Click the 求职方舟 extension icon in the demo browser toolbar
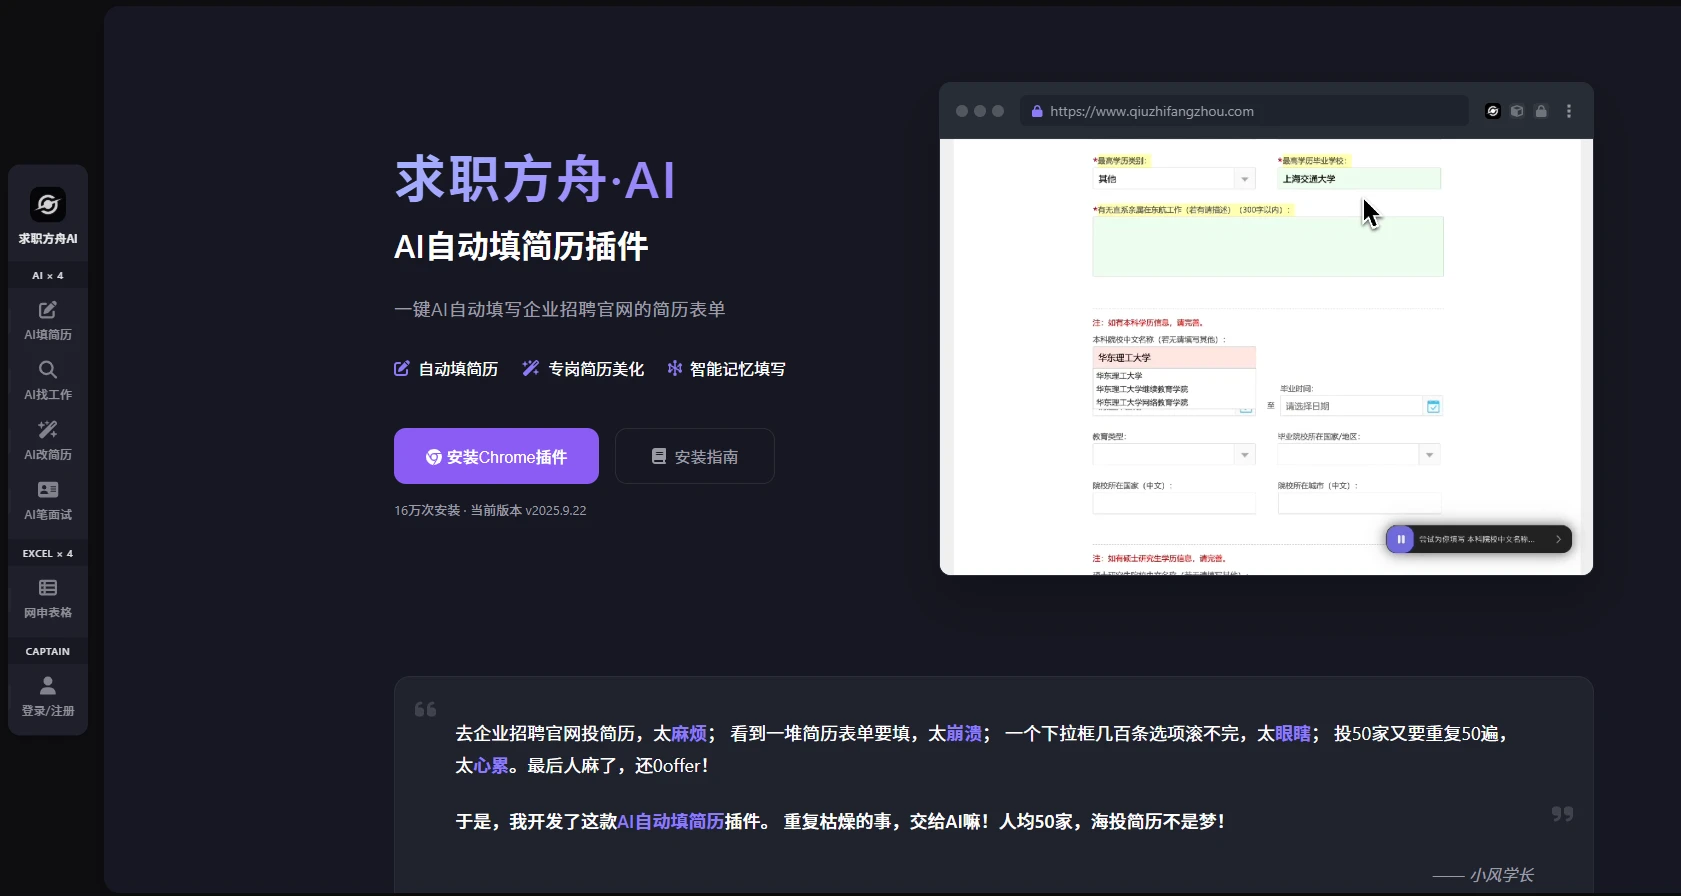Viewport: 1681px width, 896px height. (1492, 111)
